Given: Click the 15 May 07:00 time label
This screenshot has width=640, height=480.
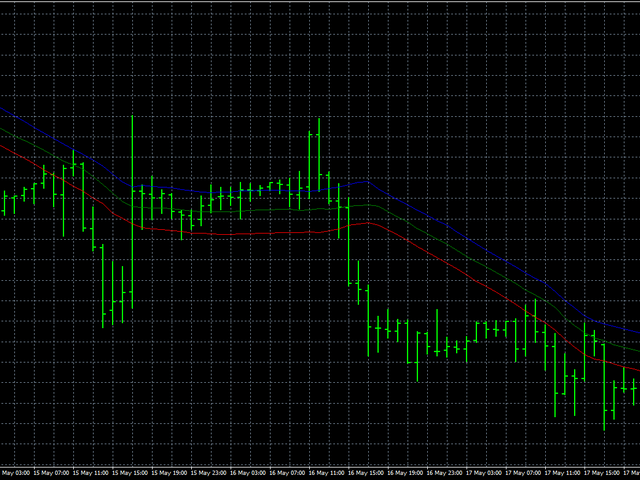Looking at the screenshot, I should (x=51, y=473).
